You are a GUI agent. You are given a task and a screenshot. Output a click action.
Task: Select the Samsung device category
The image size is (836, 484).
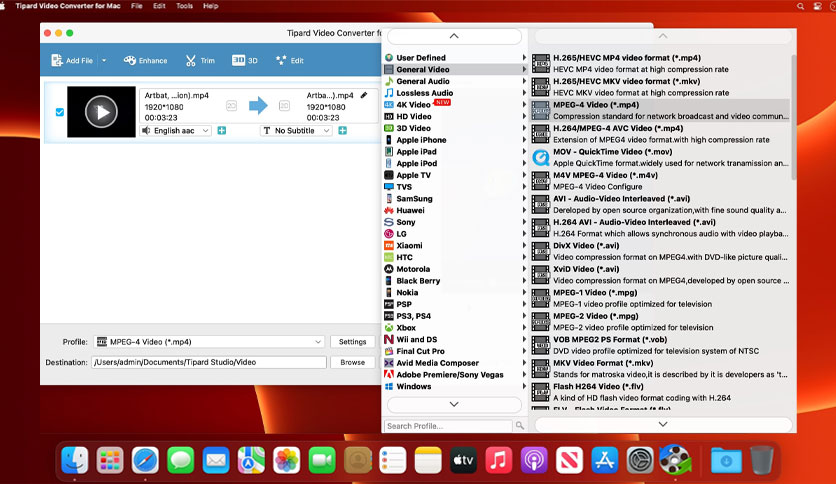[x=455, y=198]
